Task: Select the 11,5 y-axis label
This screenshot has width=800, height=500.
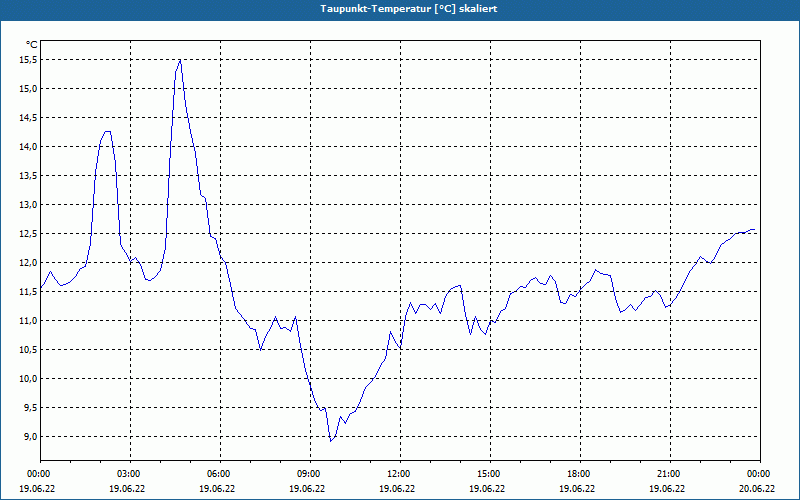Action: pos(29,292)
